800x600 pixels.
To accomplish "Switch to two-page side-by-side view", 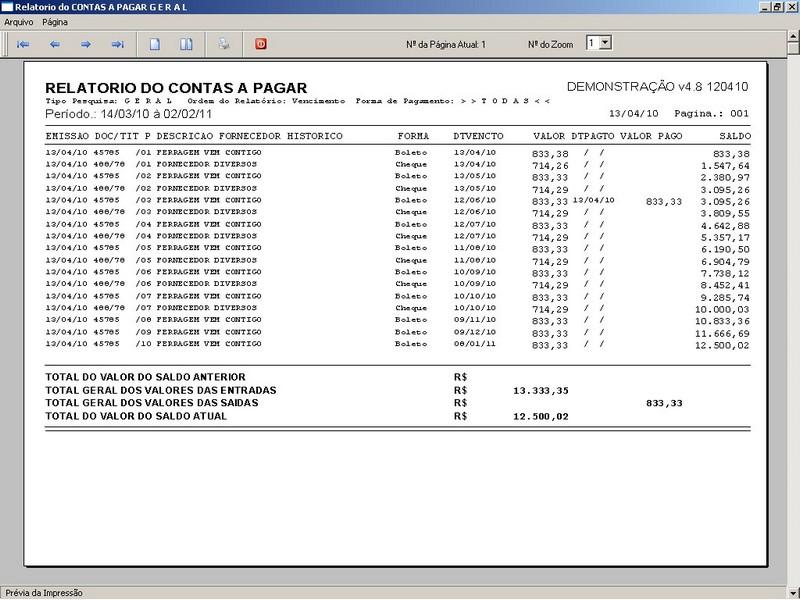I will [x=185, y=44].
